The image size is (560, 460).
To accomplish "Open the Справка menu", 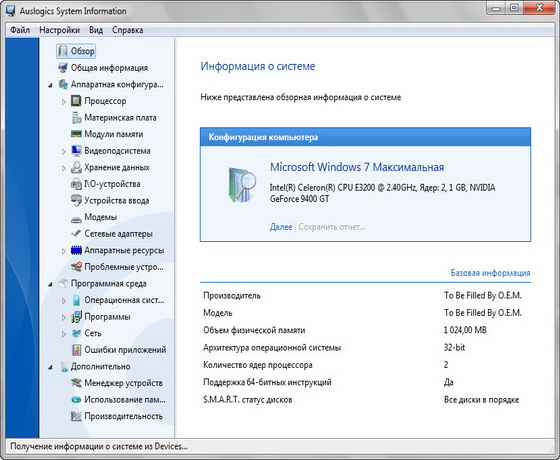I will pyautogui.click(x=128, y=30).
